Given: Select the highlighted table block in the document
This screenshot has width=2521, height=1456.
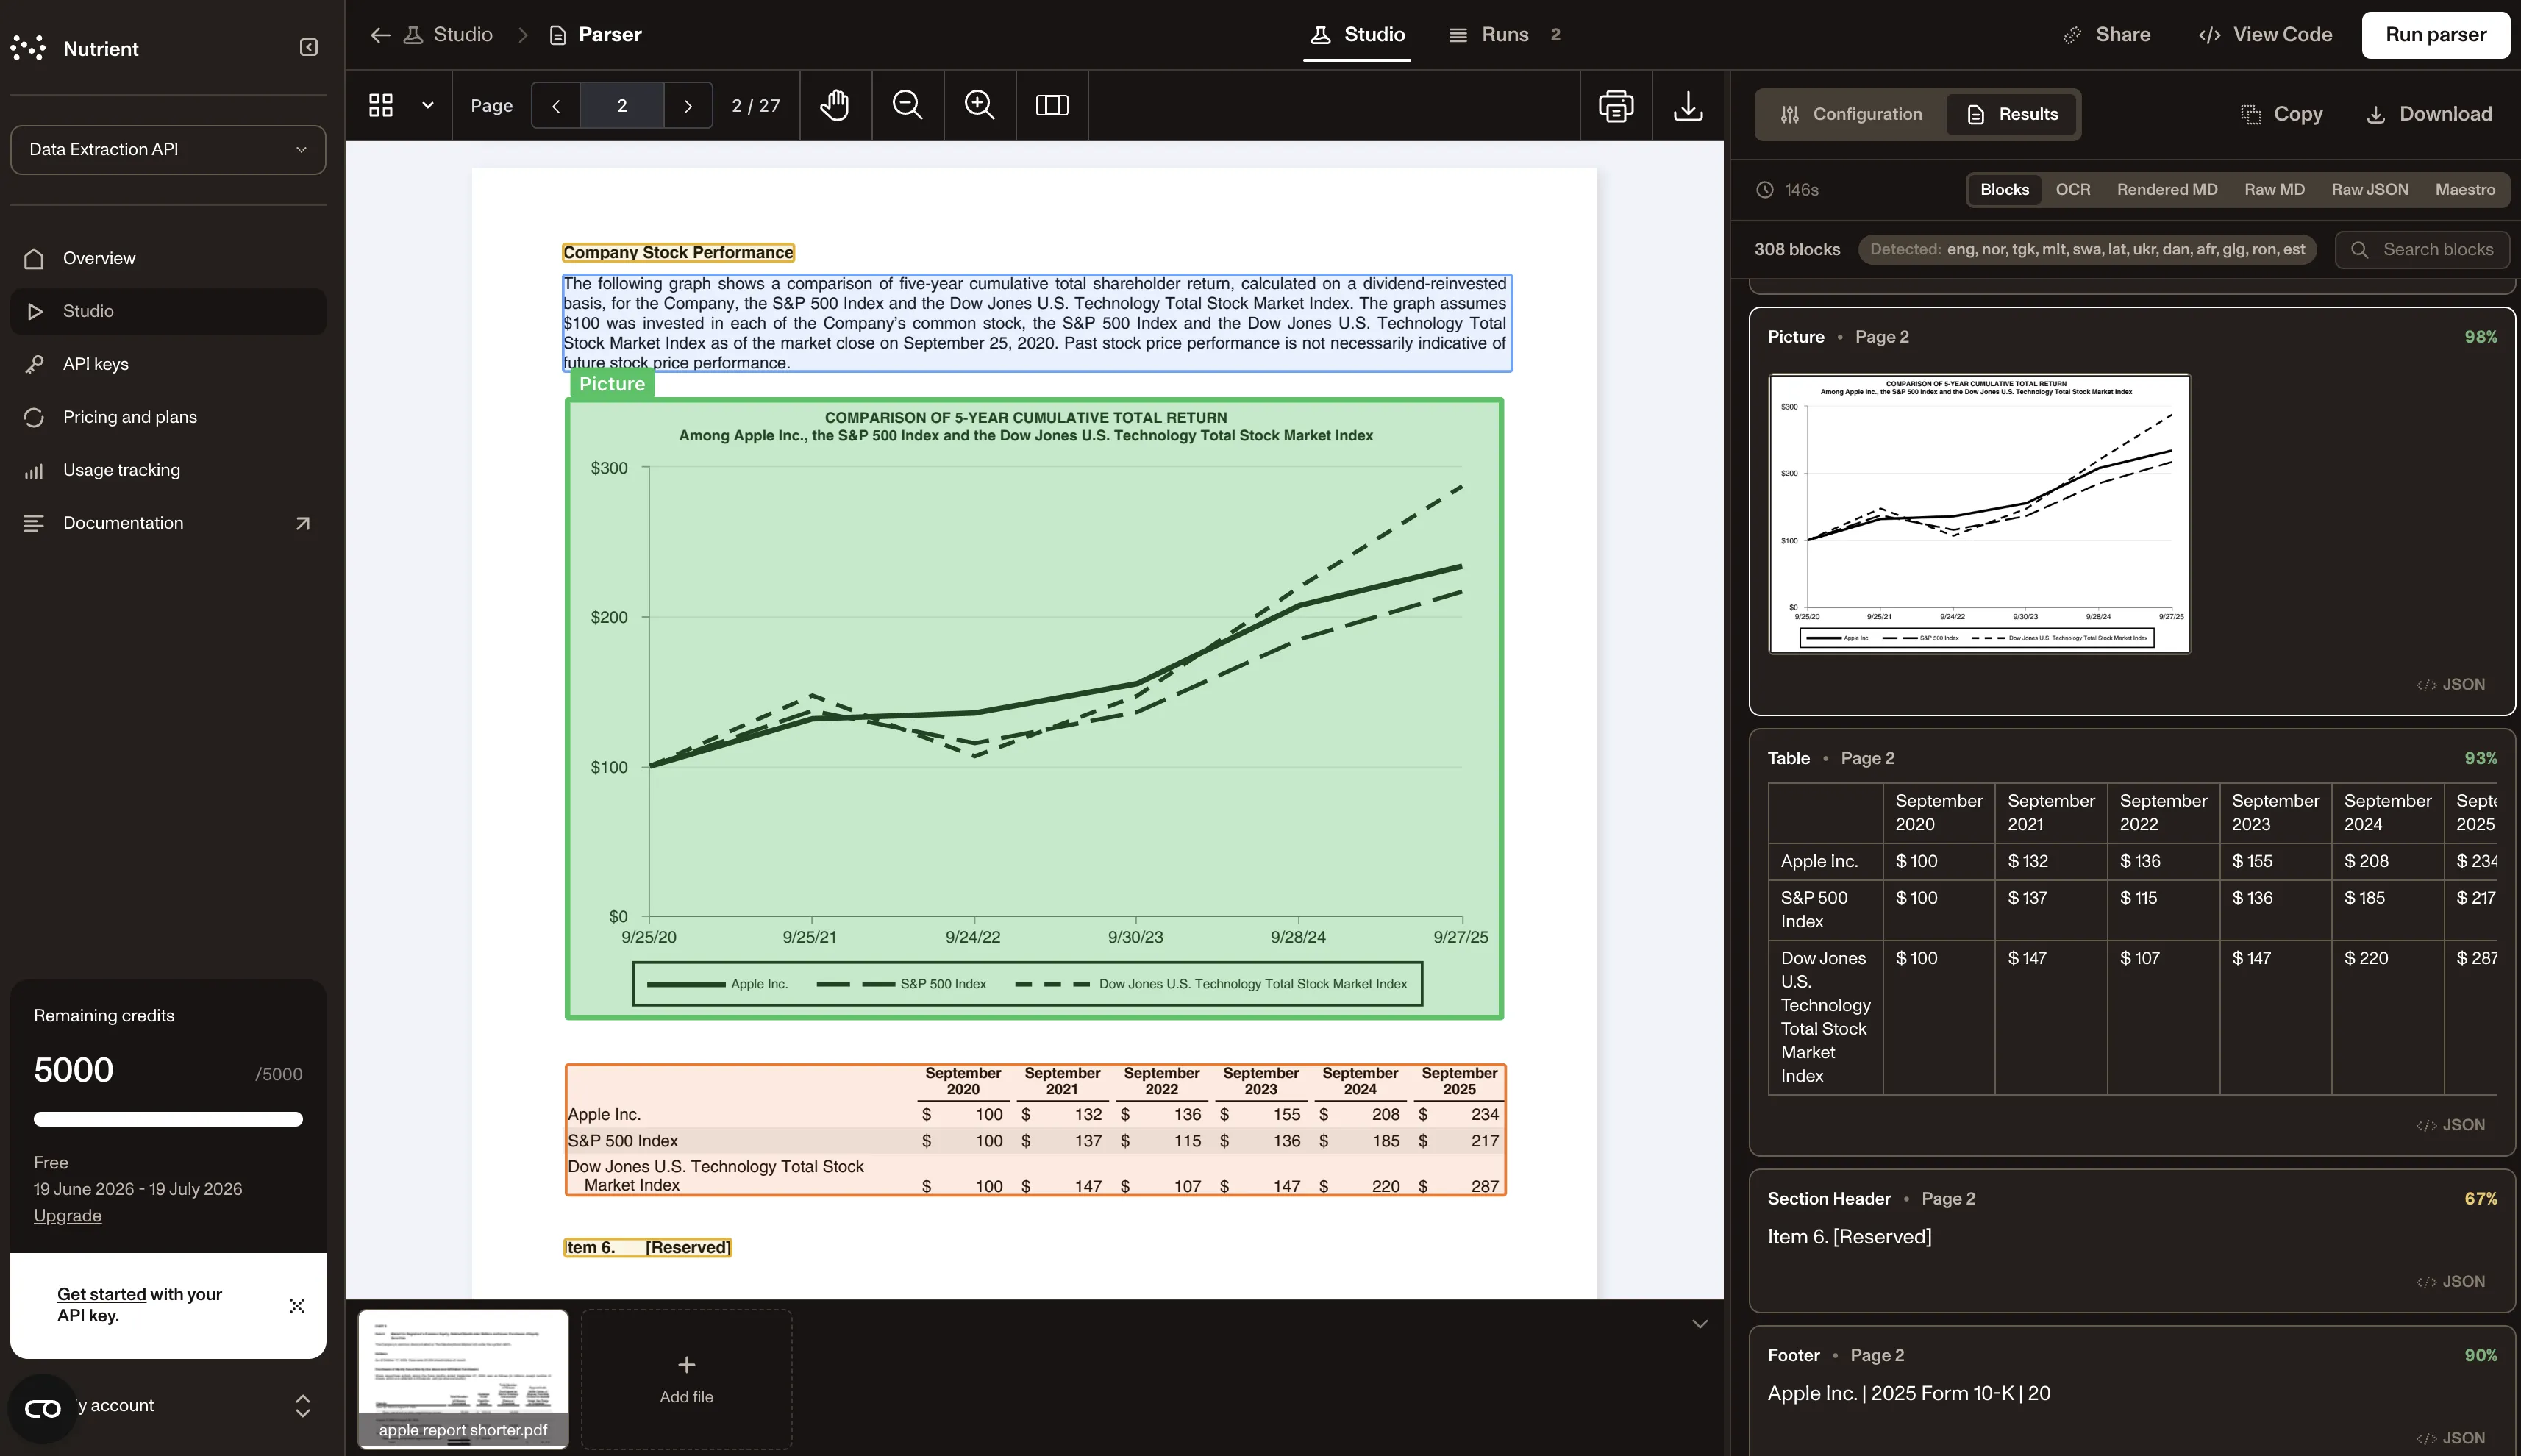Looking at the screenshot, I should [x=1035, y=1130].
